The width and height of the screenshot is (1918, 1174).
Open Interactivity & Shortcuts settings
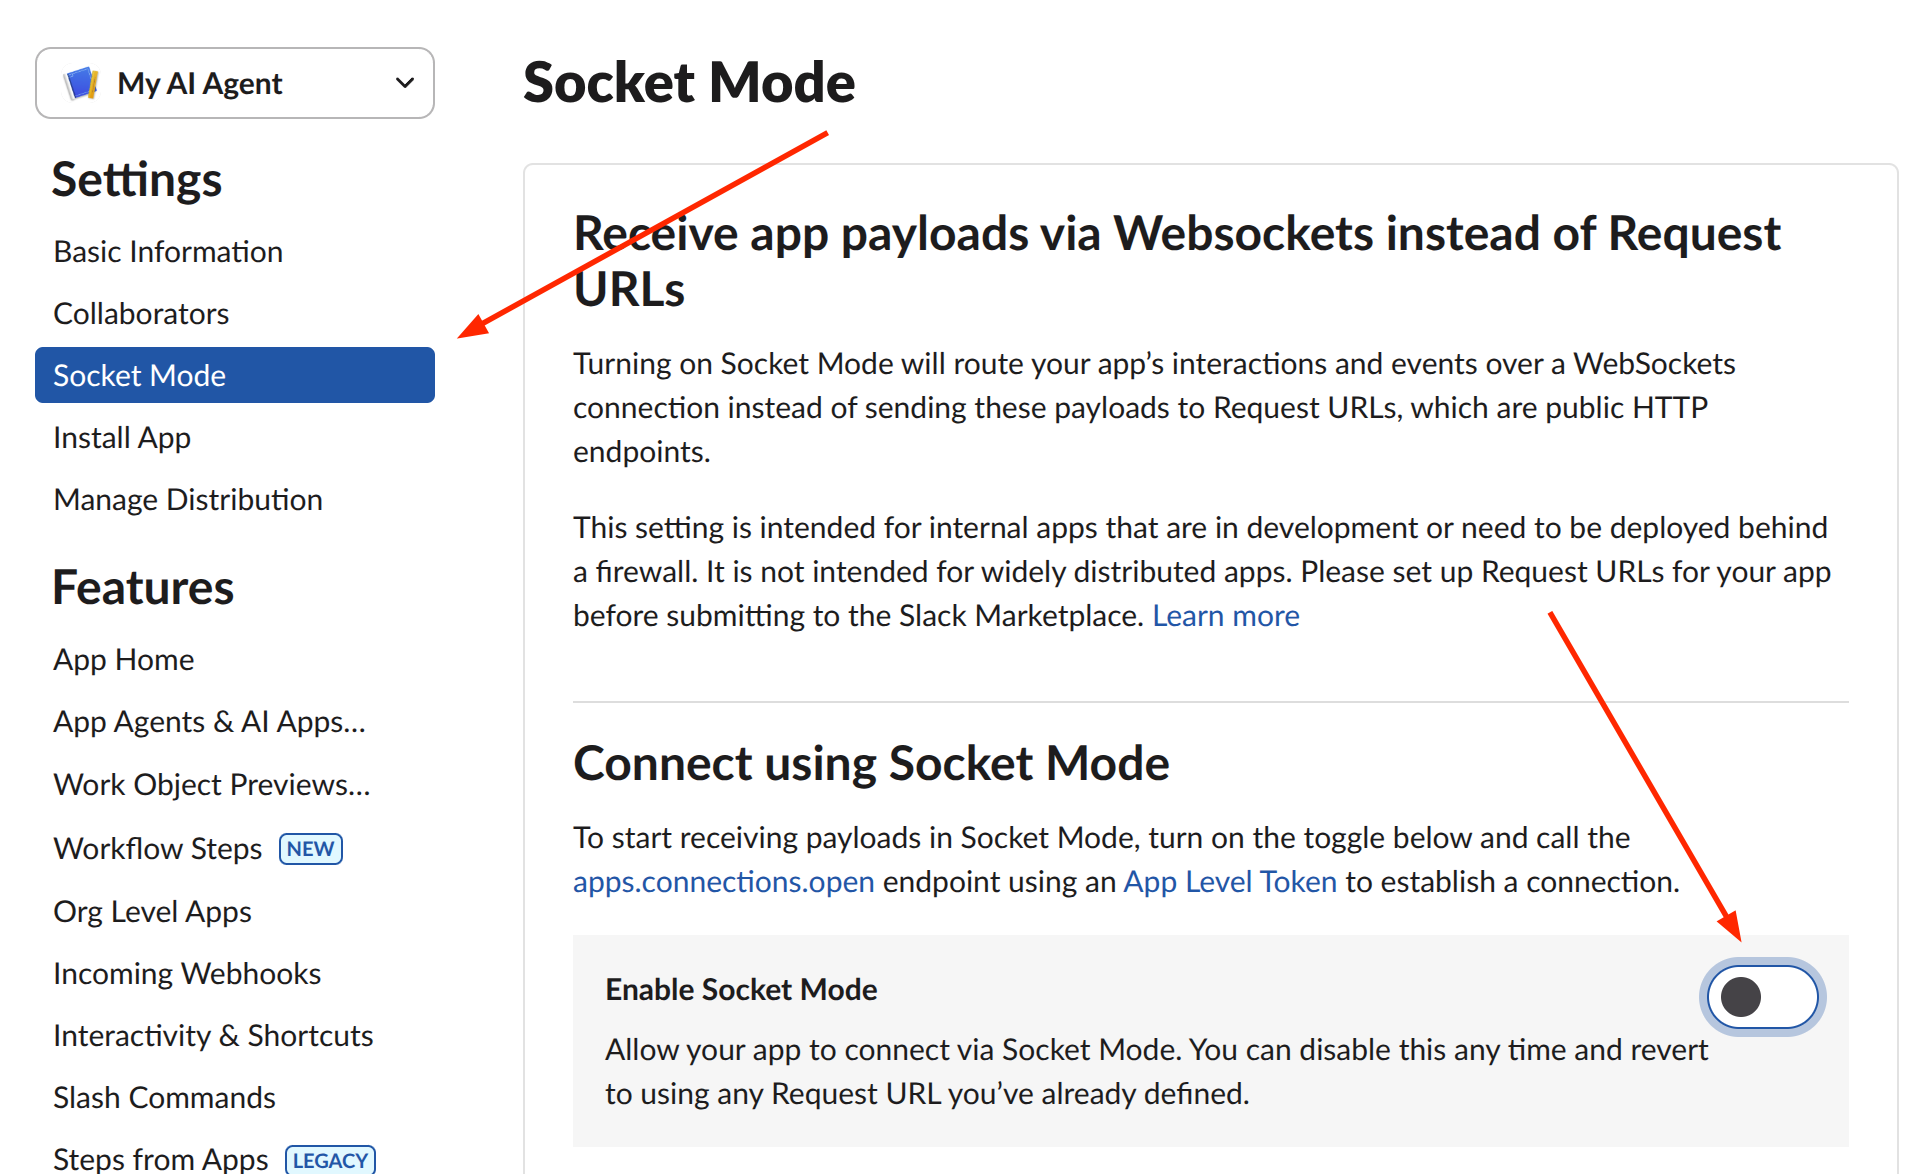click(212, 1035)
